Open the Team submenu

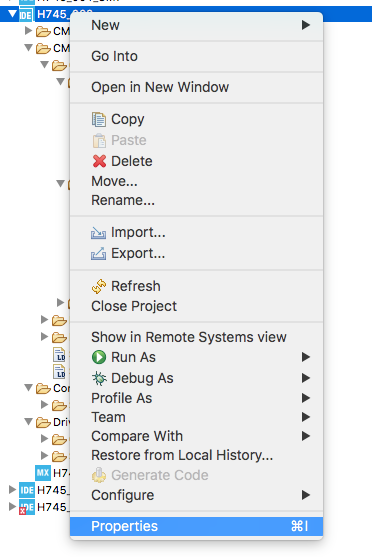(196, 417)
